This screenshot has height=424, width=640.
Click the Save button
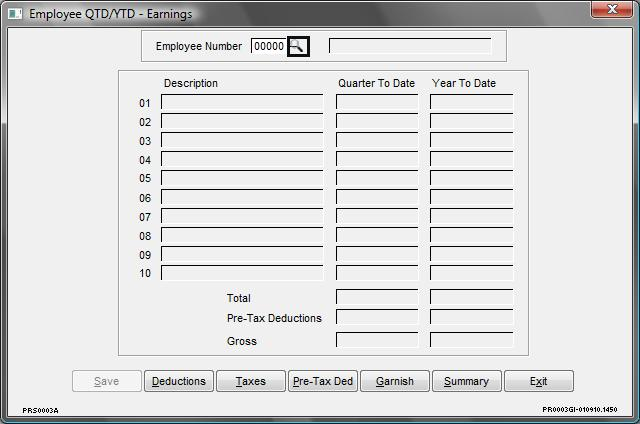click(x=107, y=381)
